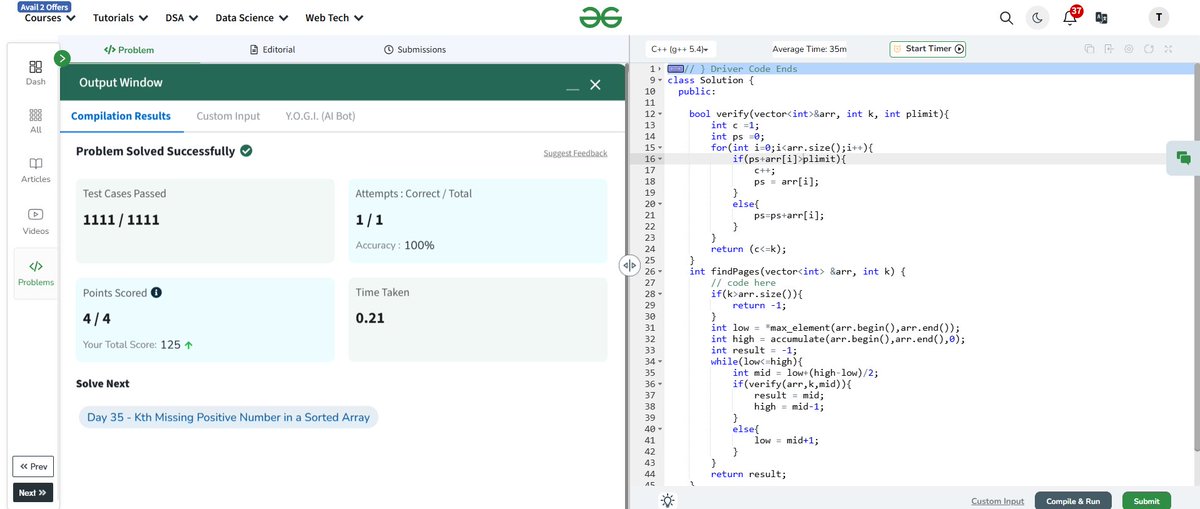Close the Output Window

click(x=595, y=85)
